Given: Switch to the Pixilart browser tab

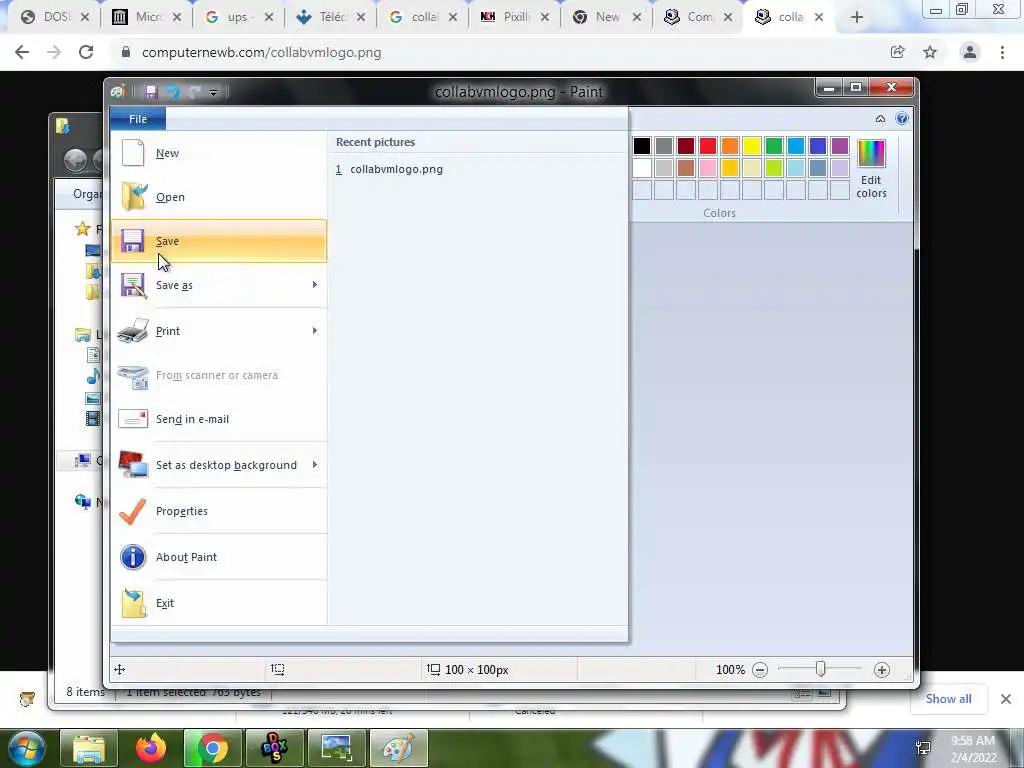Looking at the screenshot, I should [515, 18].
